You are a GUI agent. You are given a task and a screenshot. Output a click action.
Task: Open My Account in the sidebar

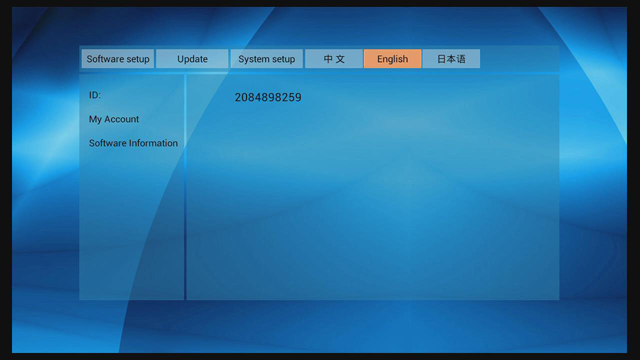pos(114,119)
